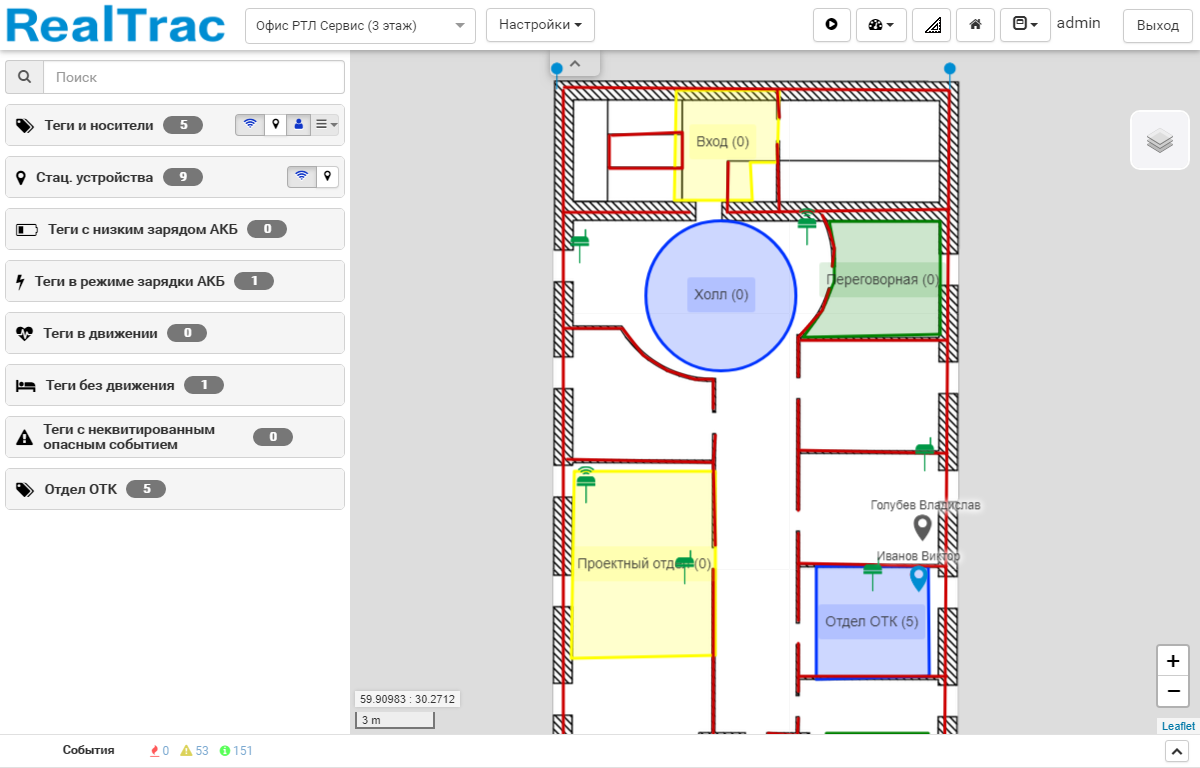Open the Leaflet attribution link
The width and height of the screenshot is (1200, 768).
pos(1177,726)
